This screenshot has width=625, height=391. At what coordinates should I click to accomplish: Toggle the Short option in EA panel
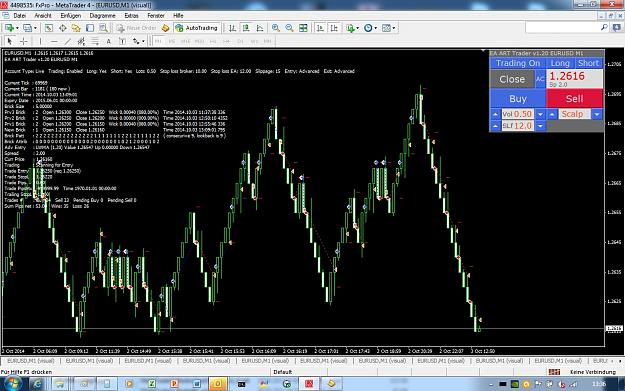point(588,63)
